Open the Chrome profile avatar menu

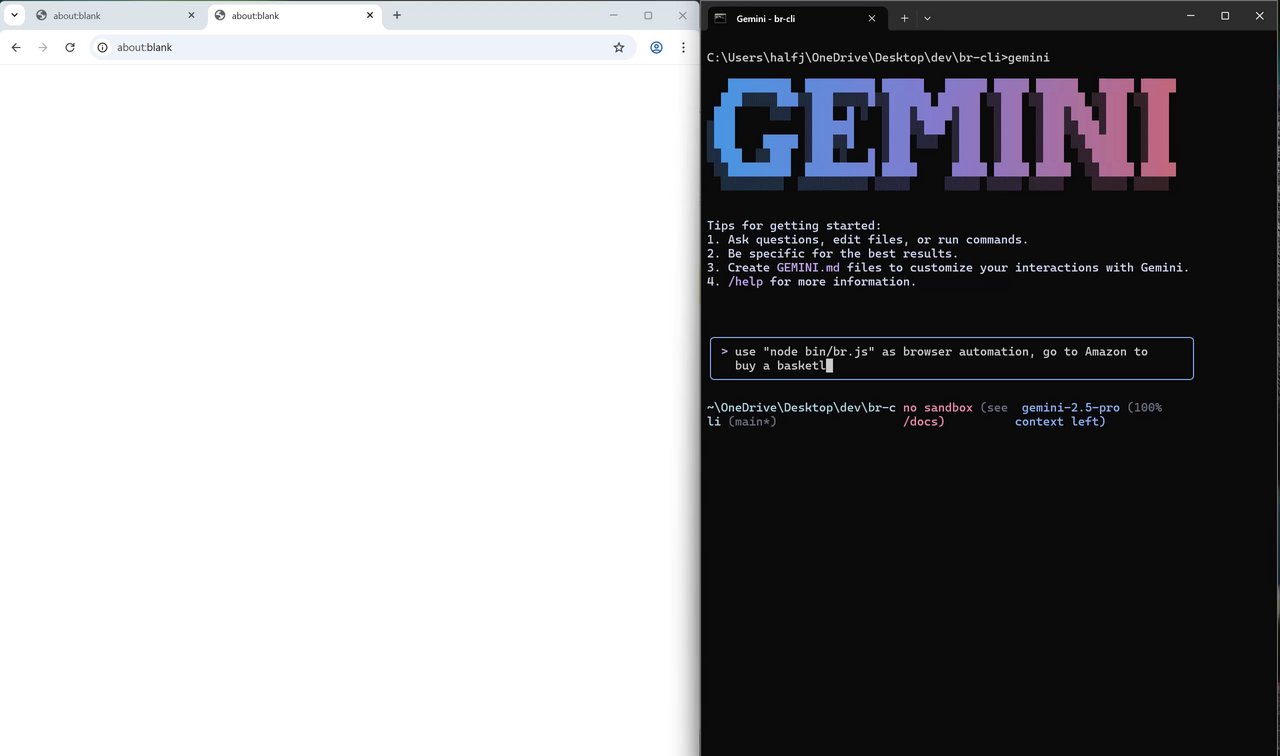(656, 47)
